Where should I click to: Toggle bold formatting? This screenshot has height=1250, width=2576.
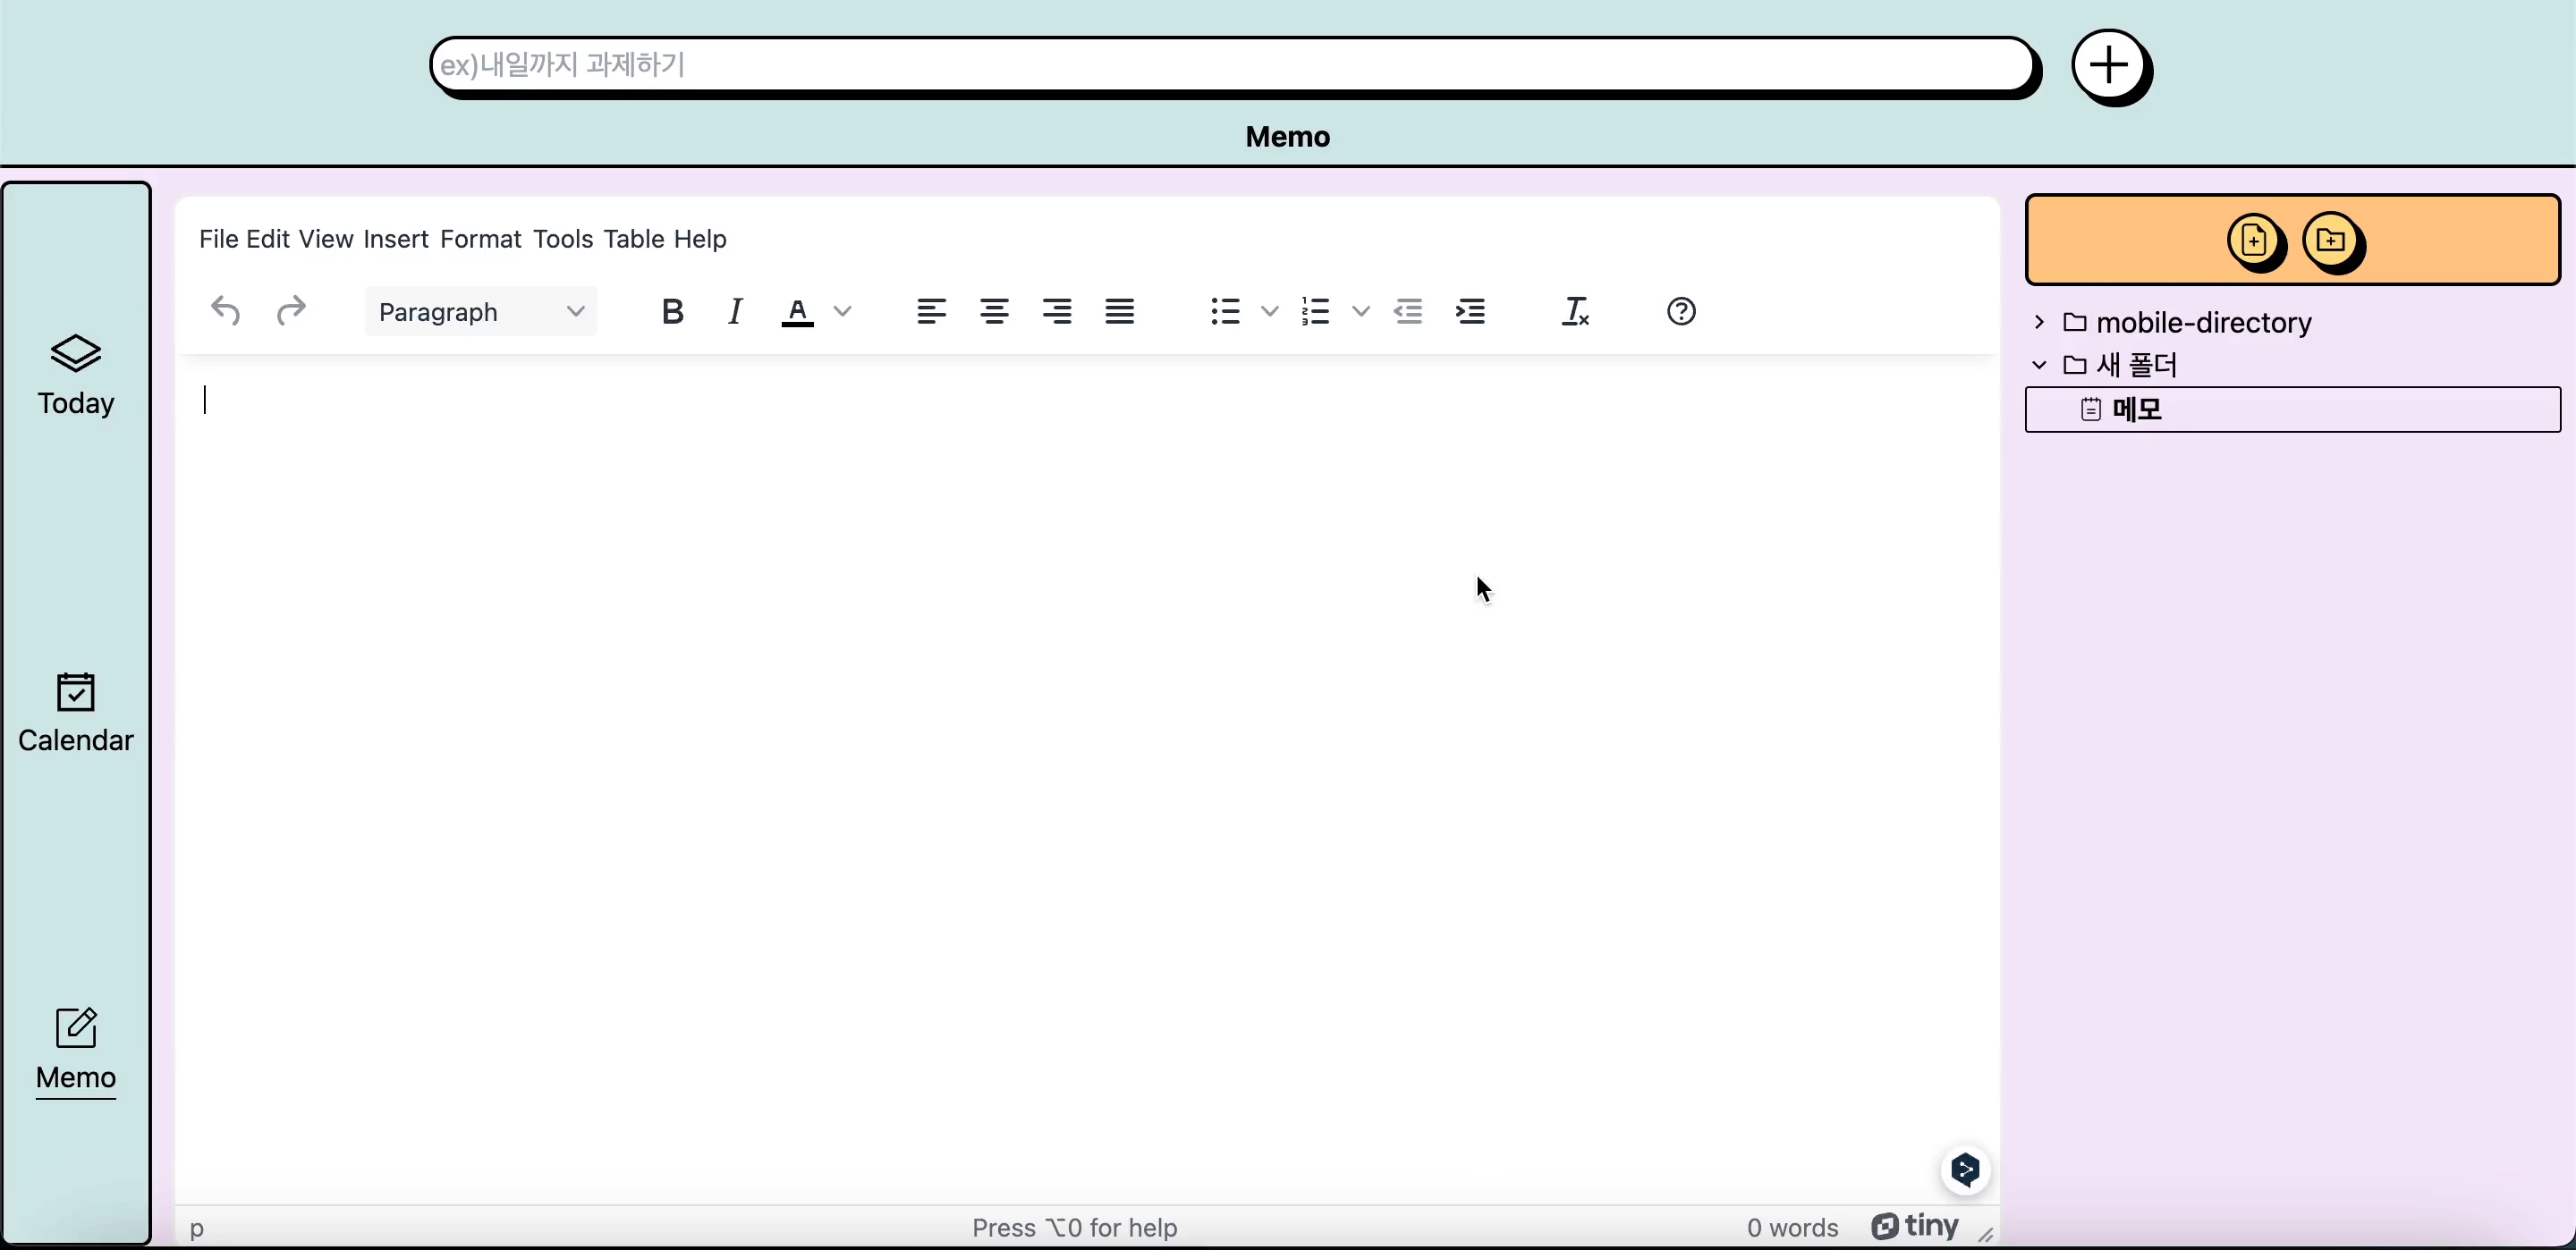click(x=673, y=312)
